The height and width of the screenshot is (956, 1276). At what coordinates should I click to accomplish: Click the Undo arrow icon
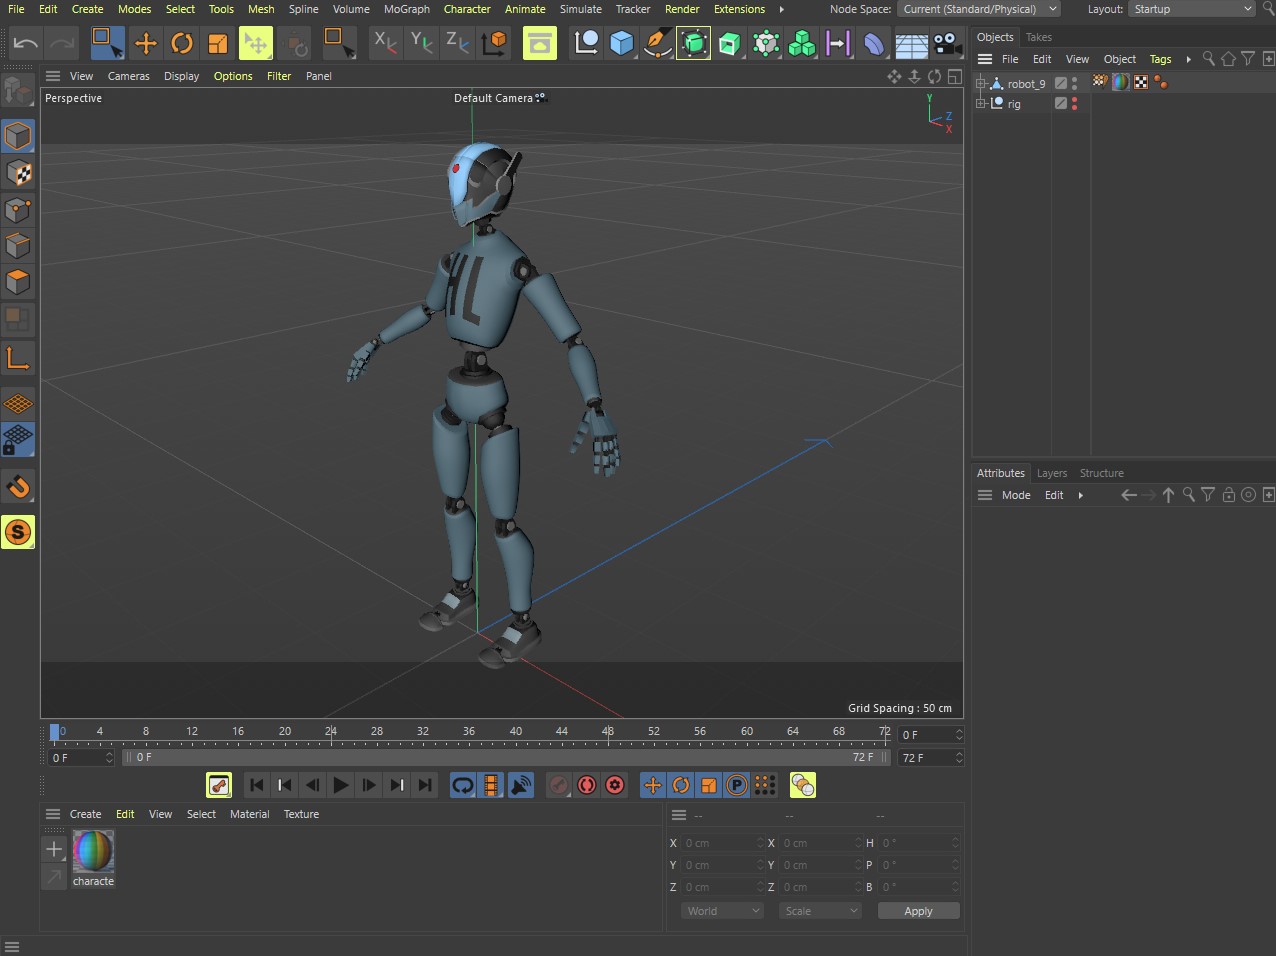[x=26, y=43]
